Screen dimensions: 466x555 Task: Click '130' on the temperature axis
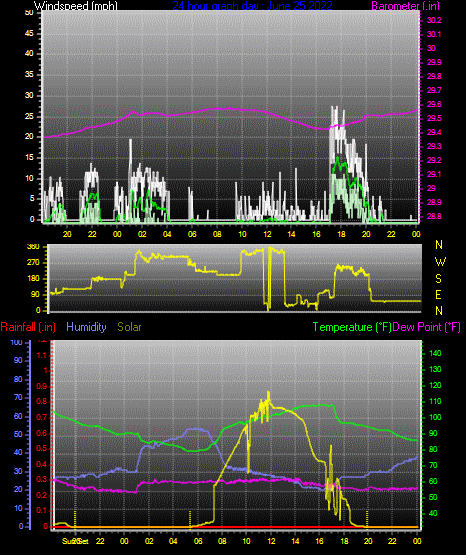click(x=435, y=369)
